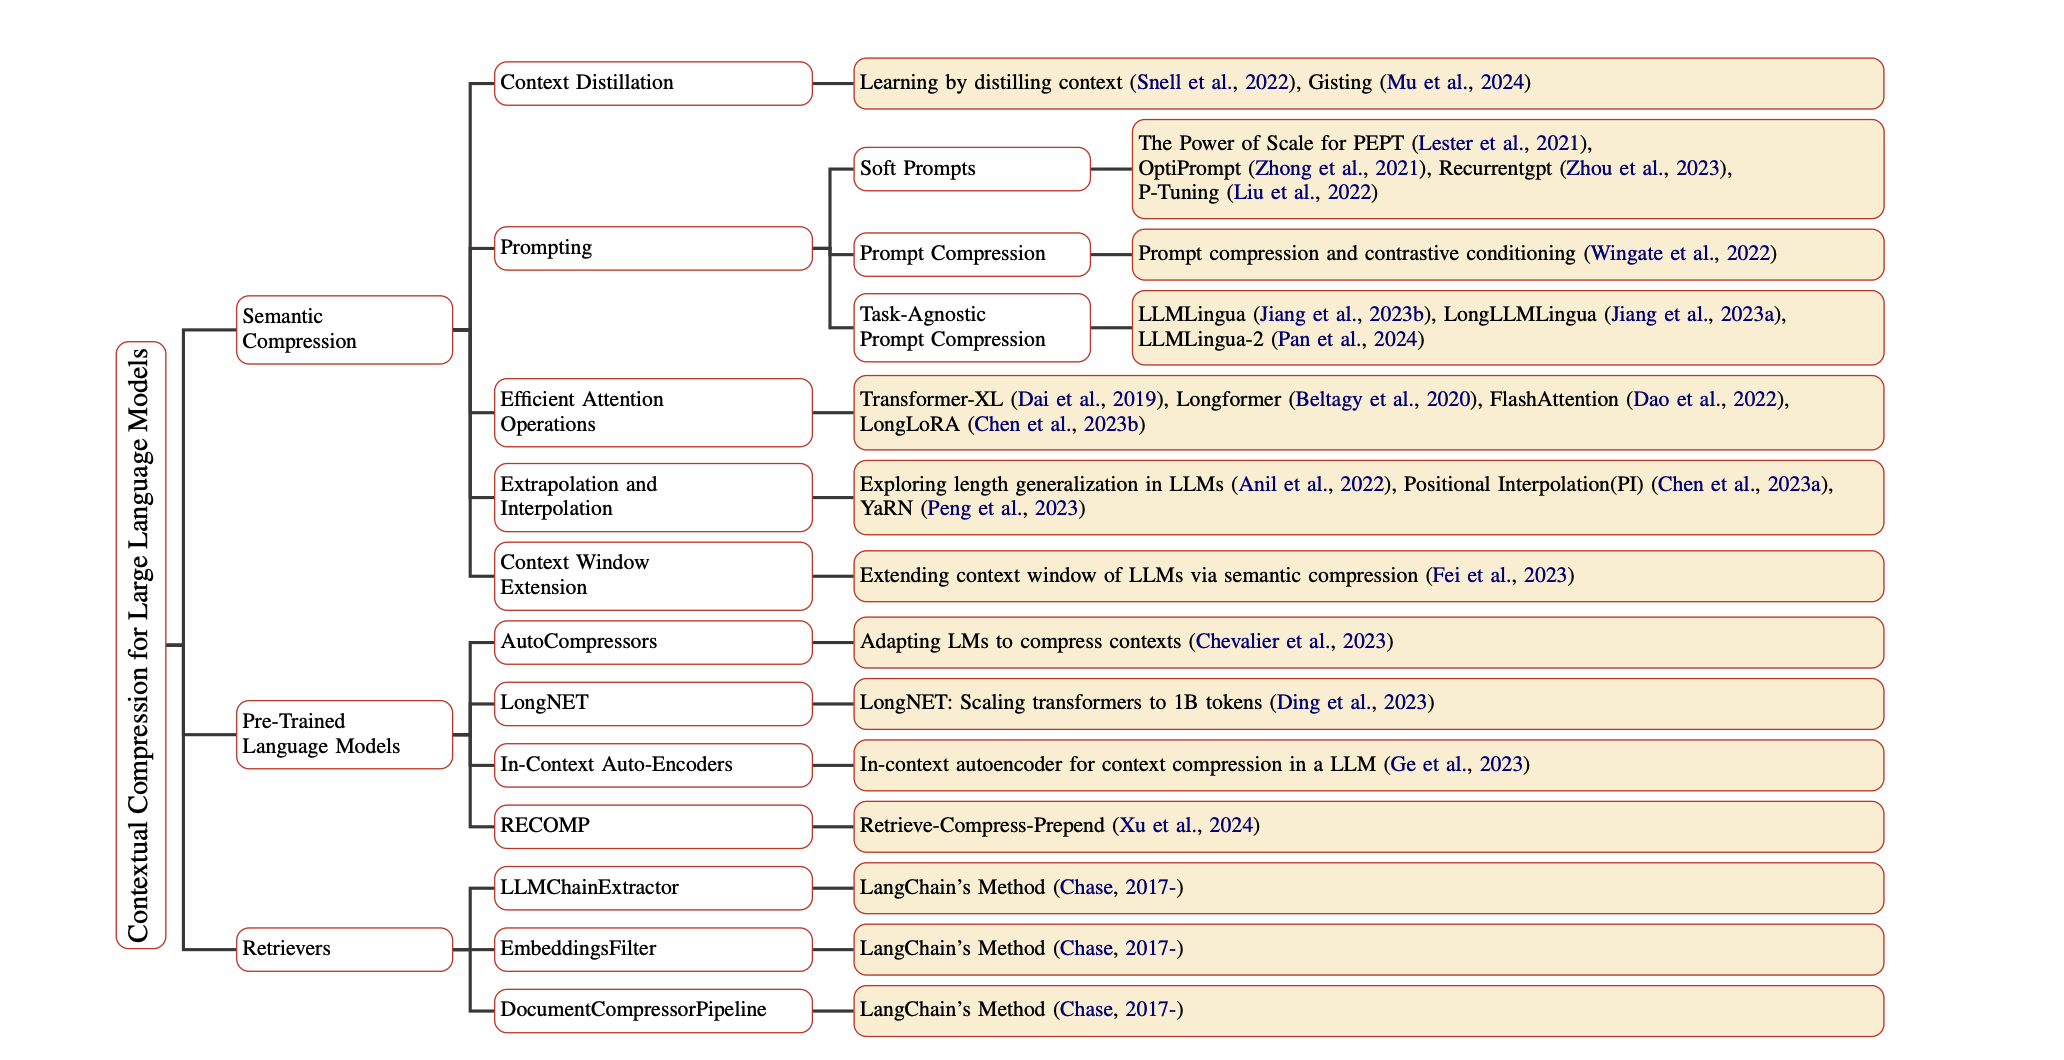Image resolution: width=2064 pixels, height=1060 pixels.
Task: Select the EmbeddingsFilter node
Action: tap(653, 949)
